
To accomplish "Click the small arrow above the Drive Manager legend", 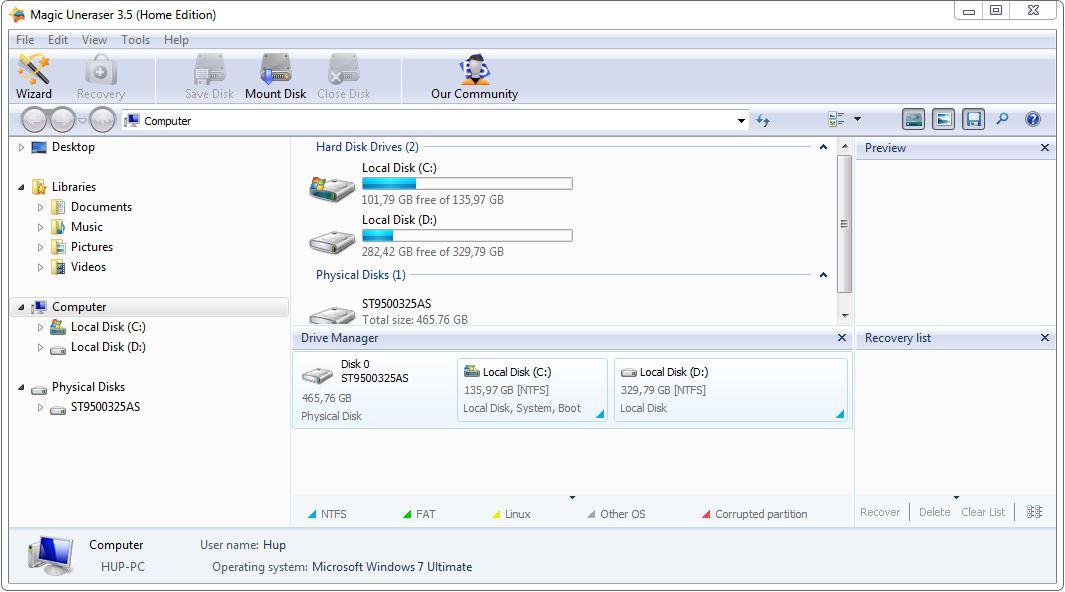I will (x=573, y=498).
